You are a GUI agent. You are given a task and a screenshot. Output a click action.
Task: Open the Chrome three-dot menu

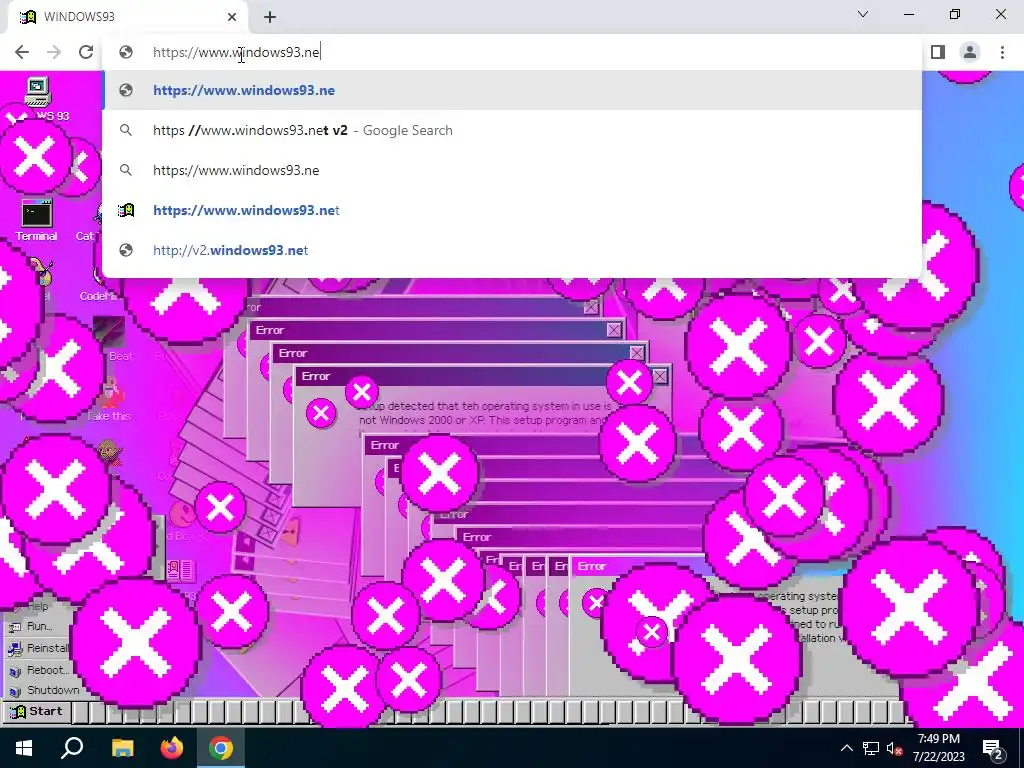1002,52
